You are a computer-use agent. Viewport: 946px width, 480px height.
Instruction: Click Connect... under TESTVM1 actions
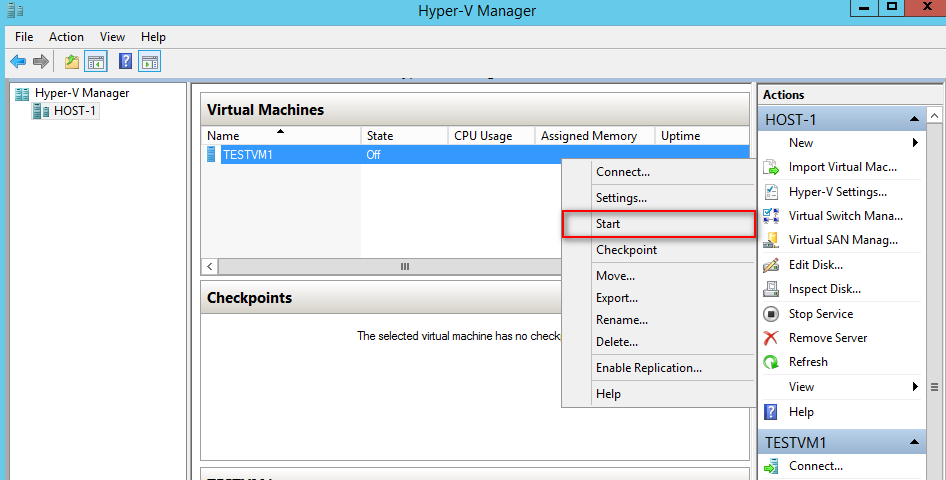point(816,466)
